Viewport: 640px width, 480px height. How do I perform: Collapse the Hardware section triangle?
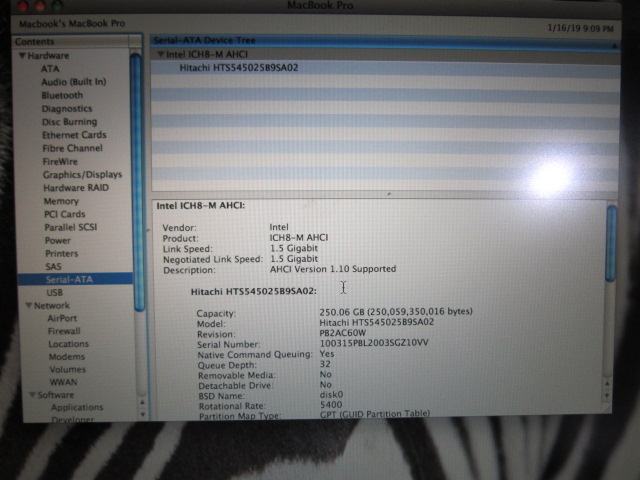coord(22,56)
